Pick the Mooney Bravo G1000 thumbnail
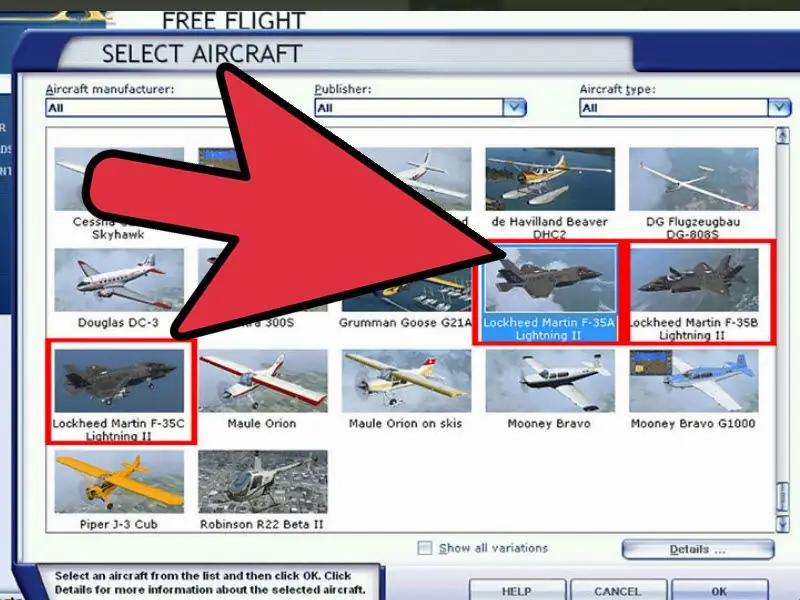The width and height of the screenshot is (800, 600). 693,381
